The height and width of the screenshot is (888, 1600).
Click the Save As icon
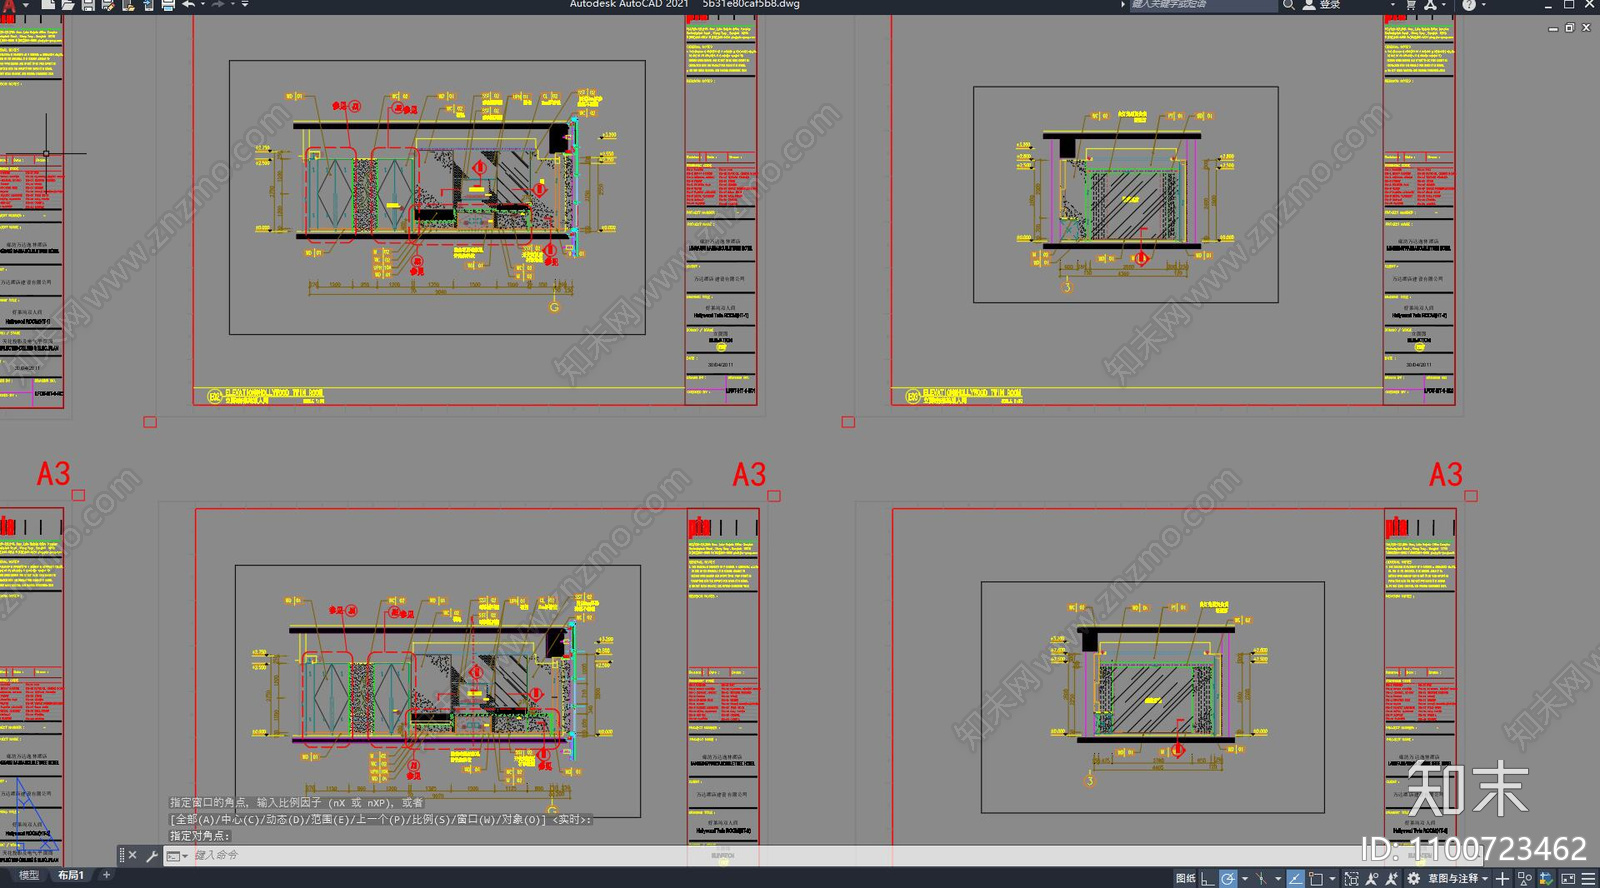pyautogui.click(x=108, y=5)
